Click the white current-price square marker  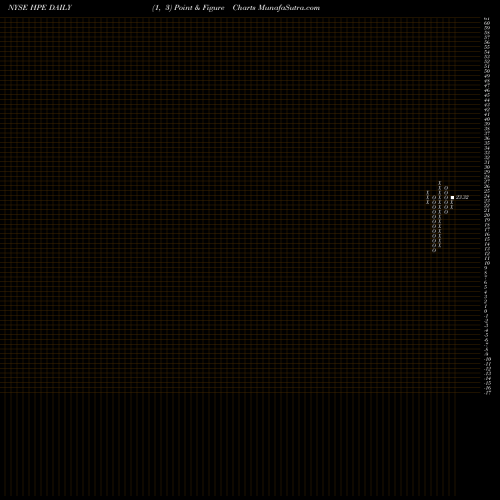[x=452, y=197]
